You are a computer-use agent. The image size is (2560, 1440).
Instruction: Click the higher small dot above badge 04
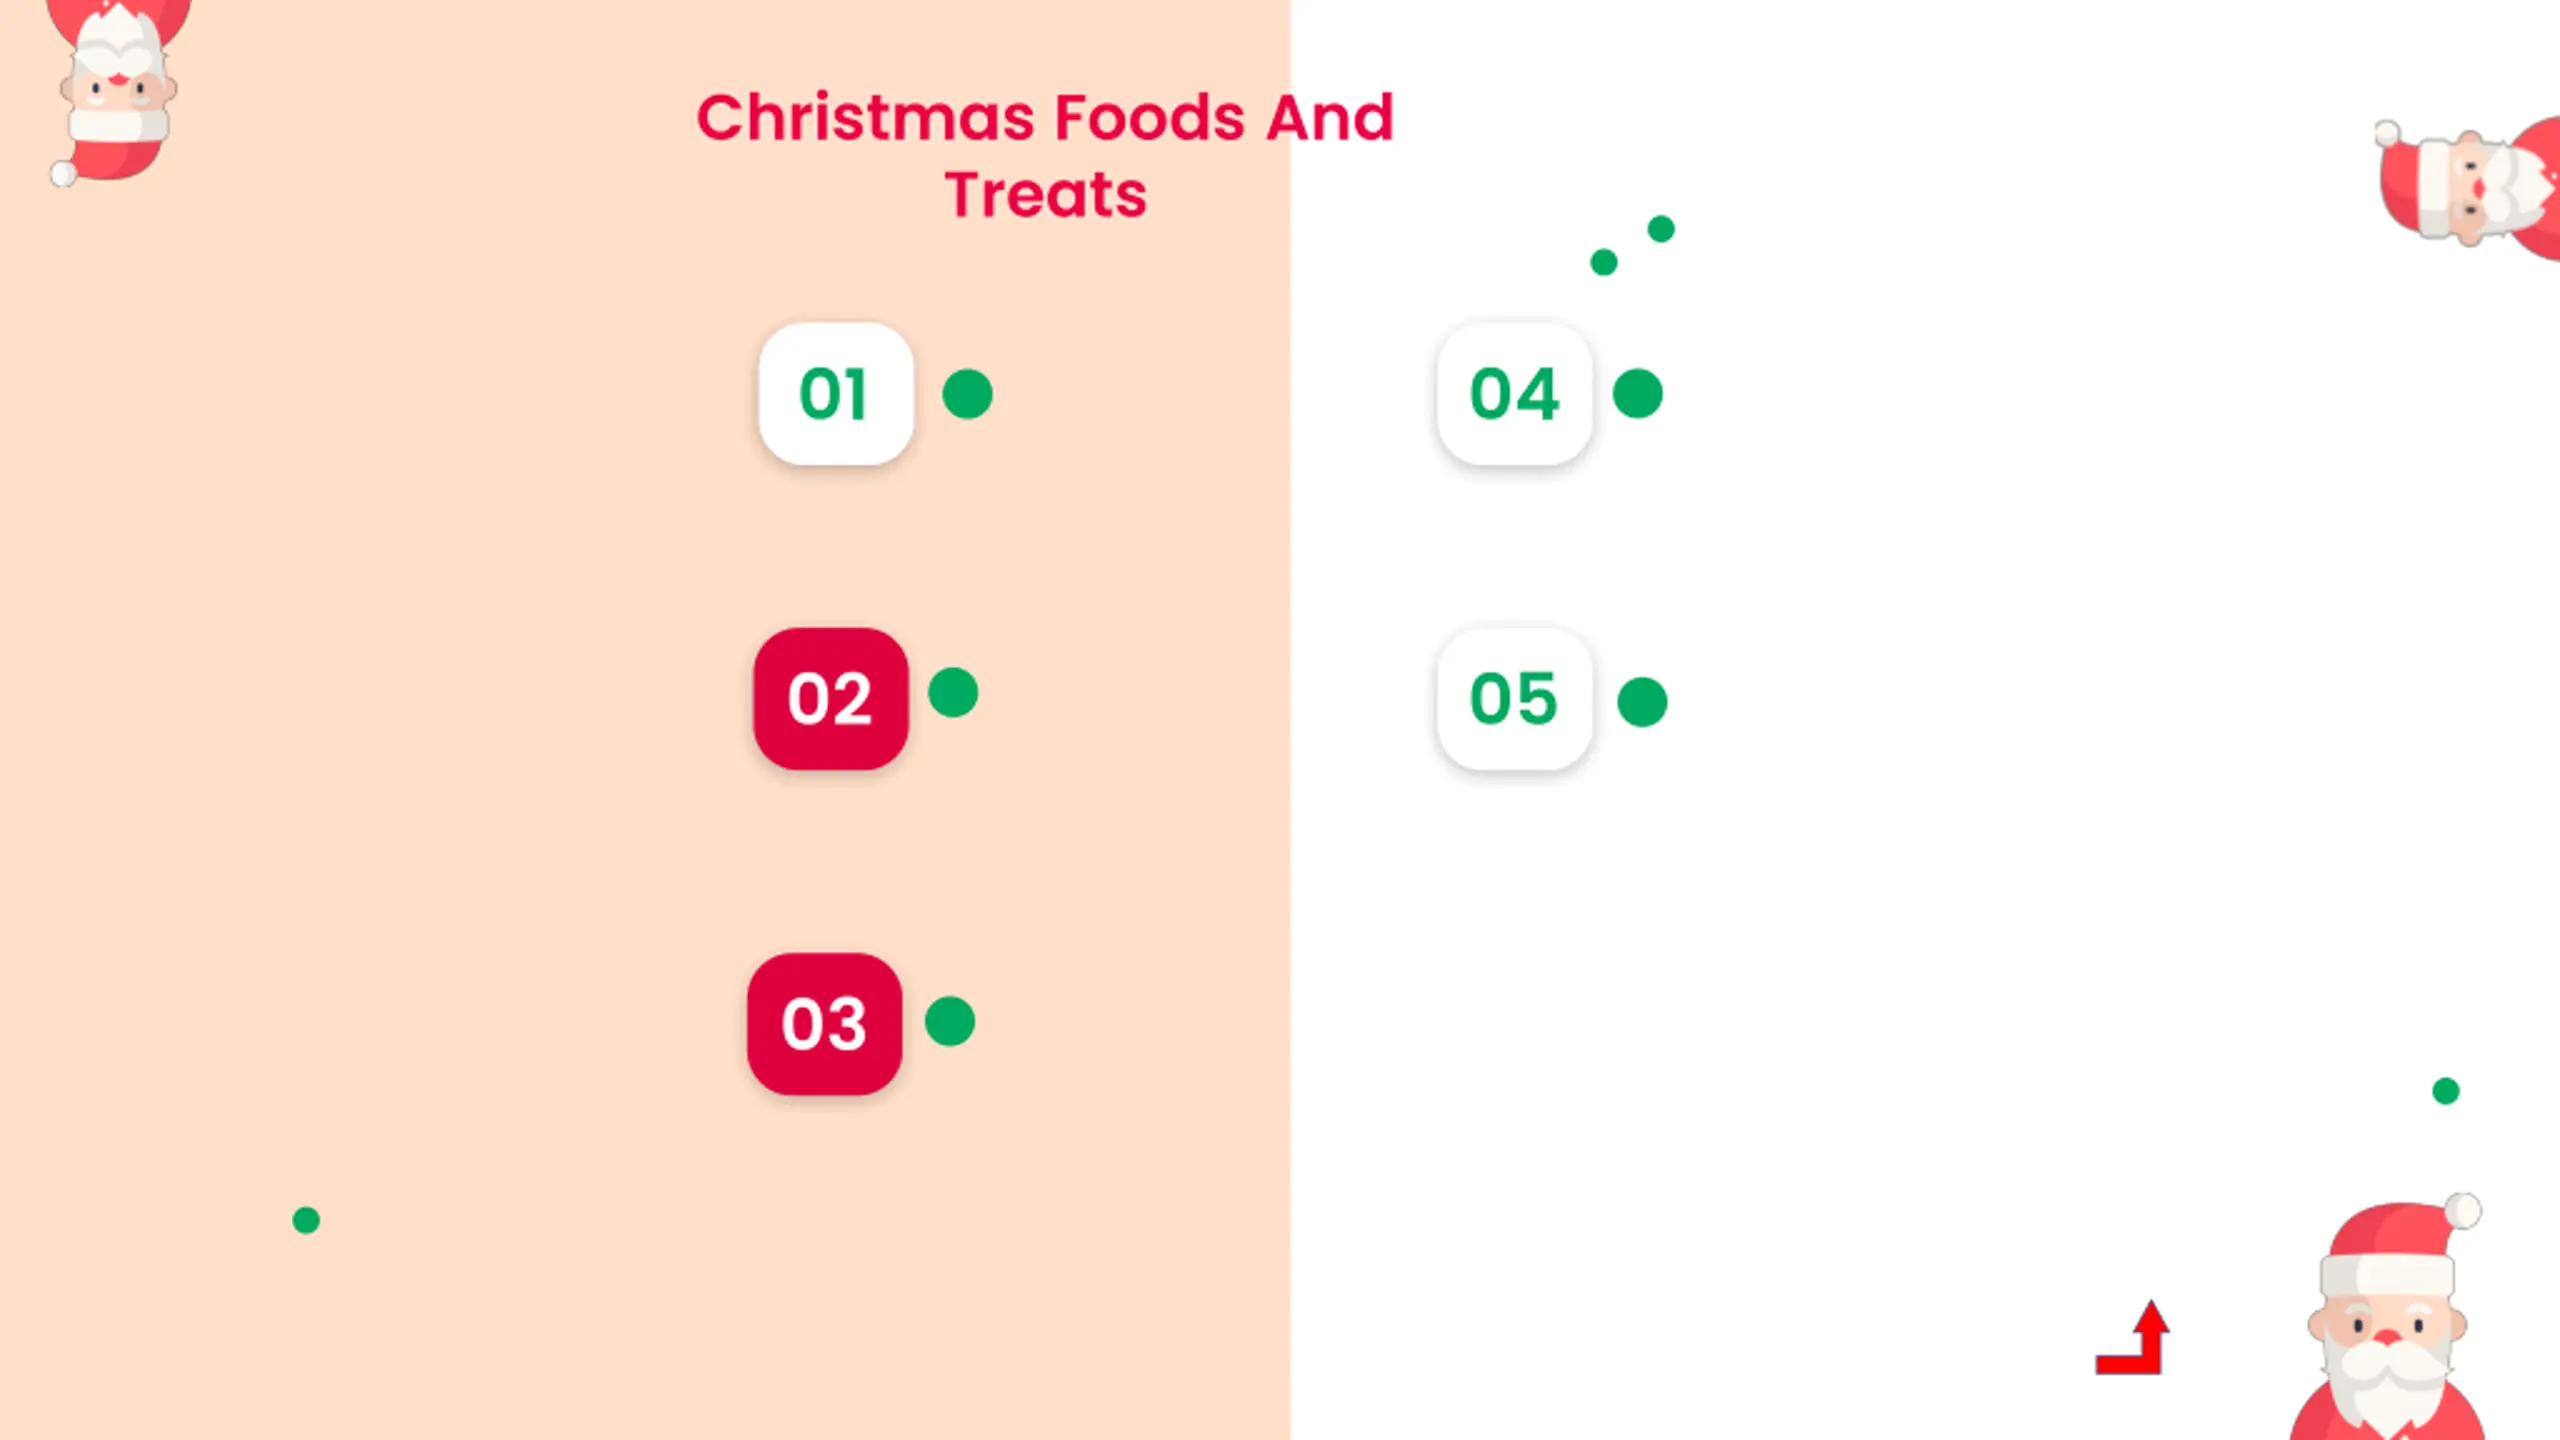1661,229
